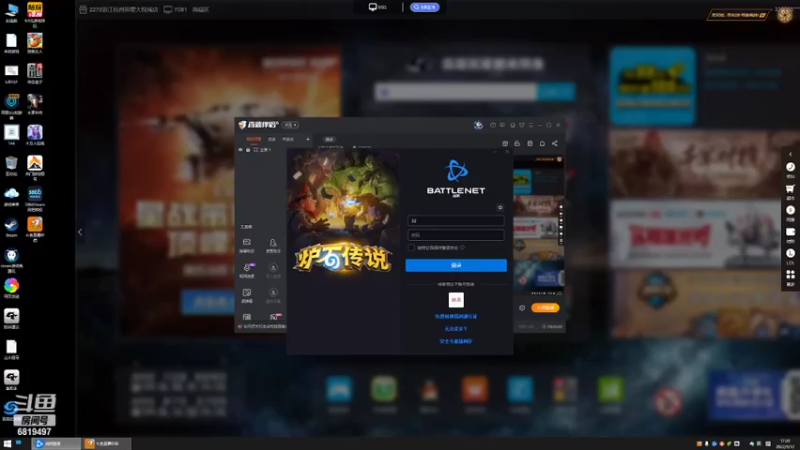Click the account name input field
The width and height of the screenshot is (800, 450).
tap(456, 220)
